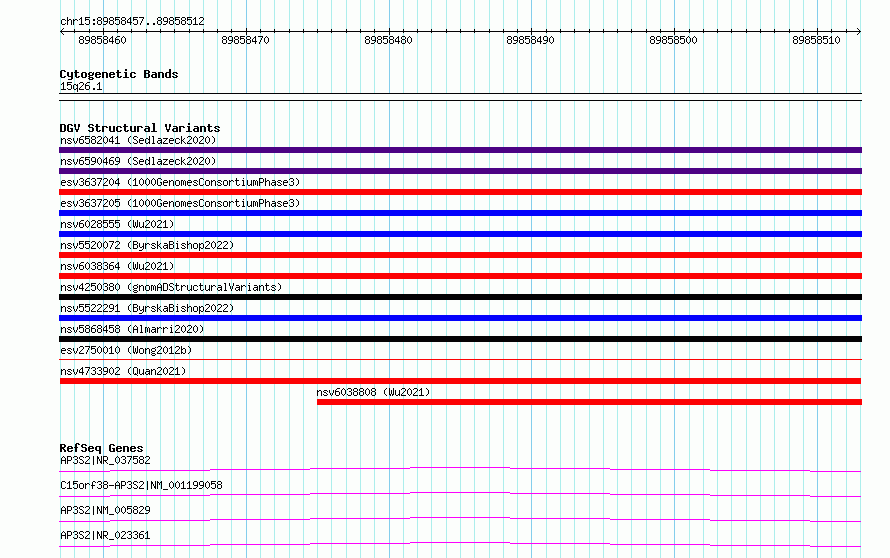Click the black cytogenetic band 15q26.1 bar

pos(460,97)
